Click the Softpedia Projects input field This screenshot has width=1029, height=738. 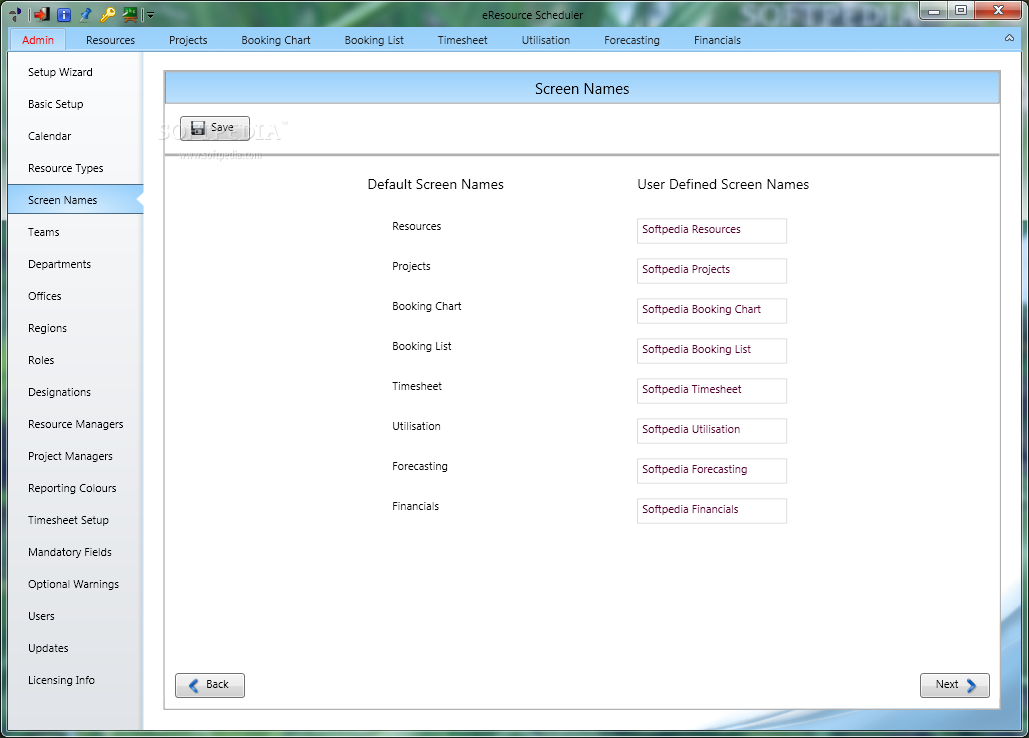(711, 270)
